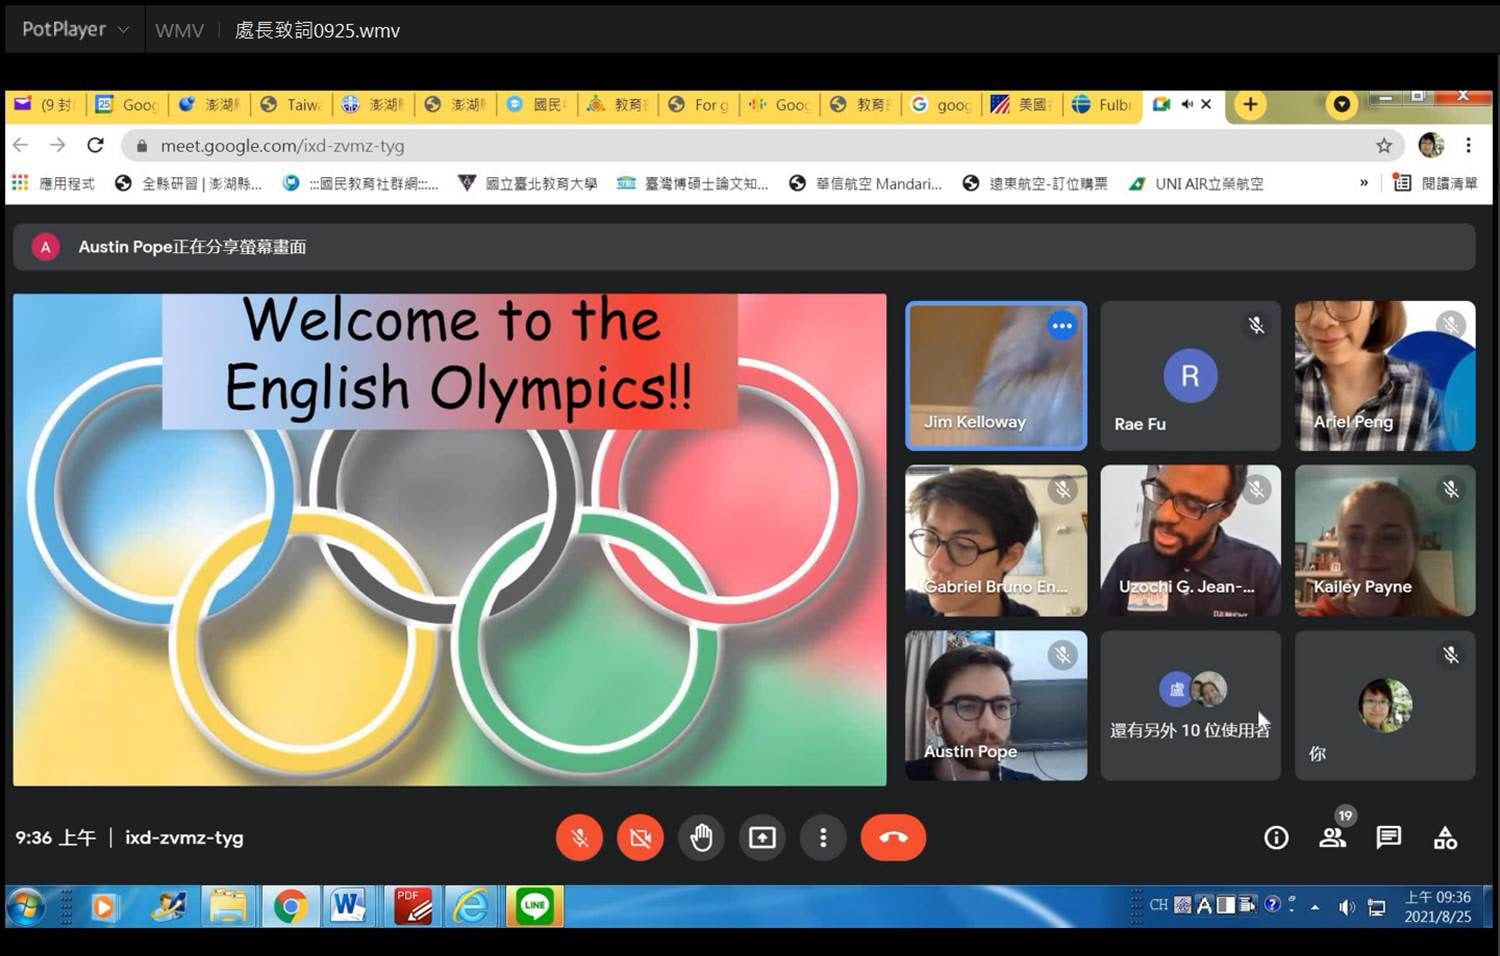Click the volume icon in system tray

(1346, 907)
